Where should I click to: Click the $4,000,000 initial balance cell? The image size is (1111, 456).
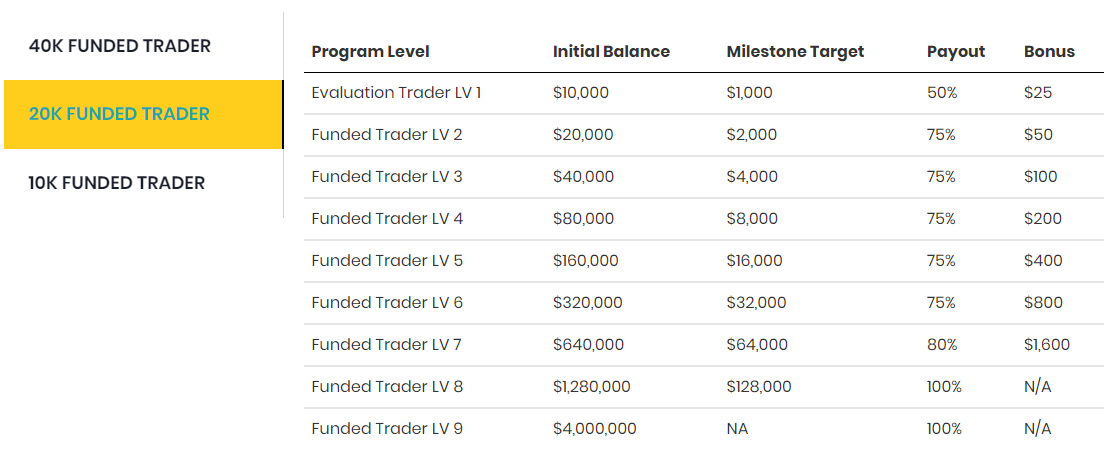tap(594, 429)
